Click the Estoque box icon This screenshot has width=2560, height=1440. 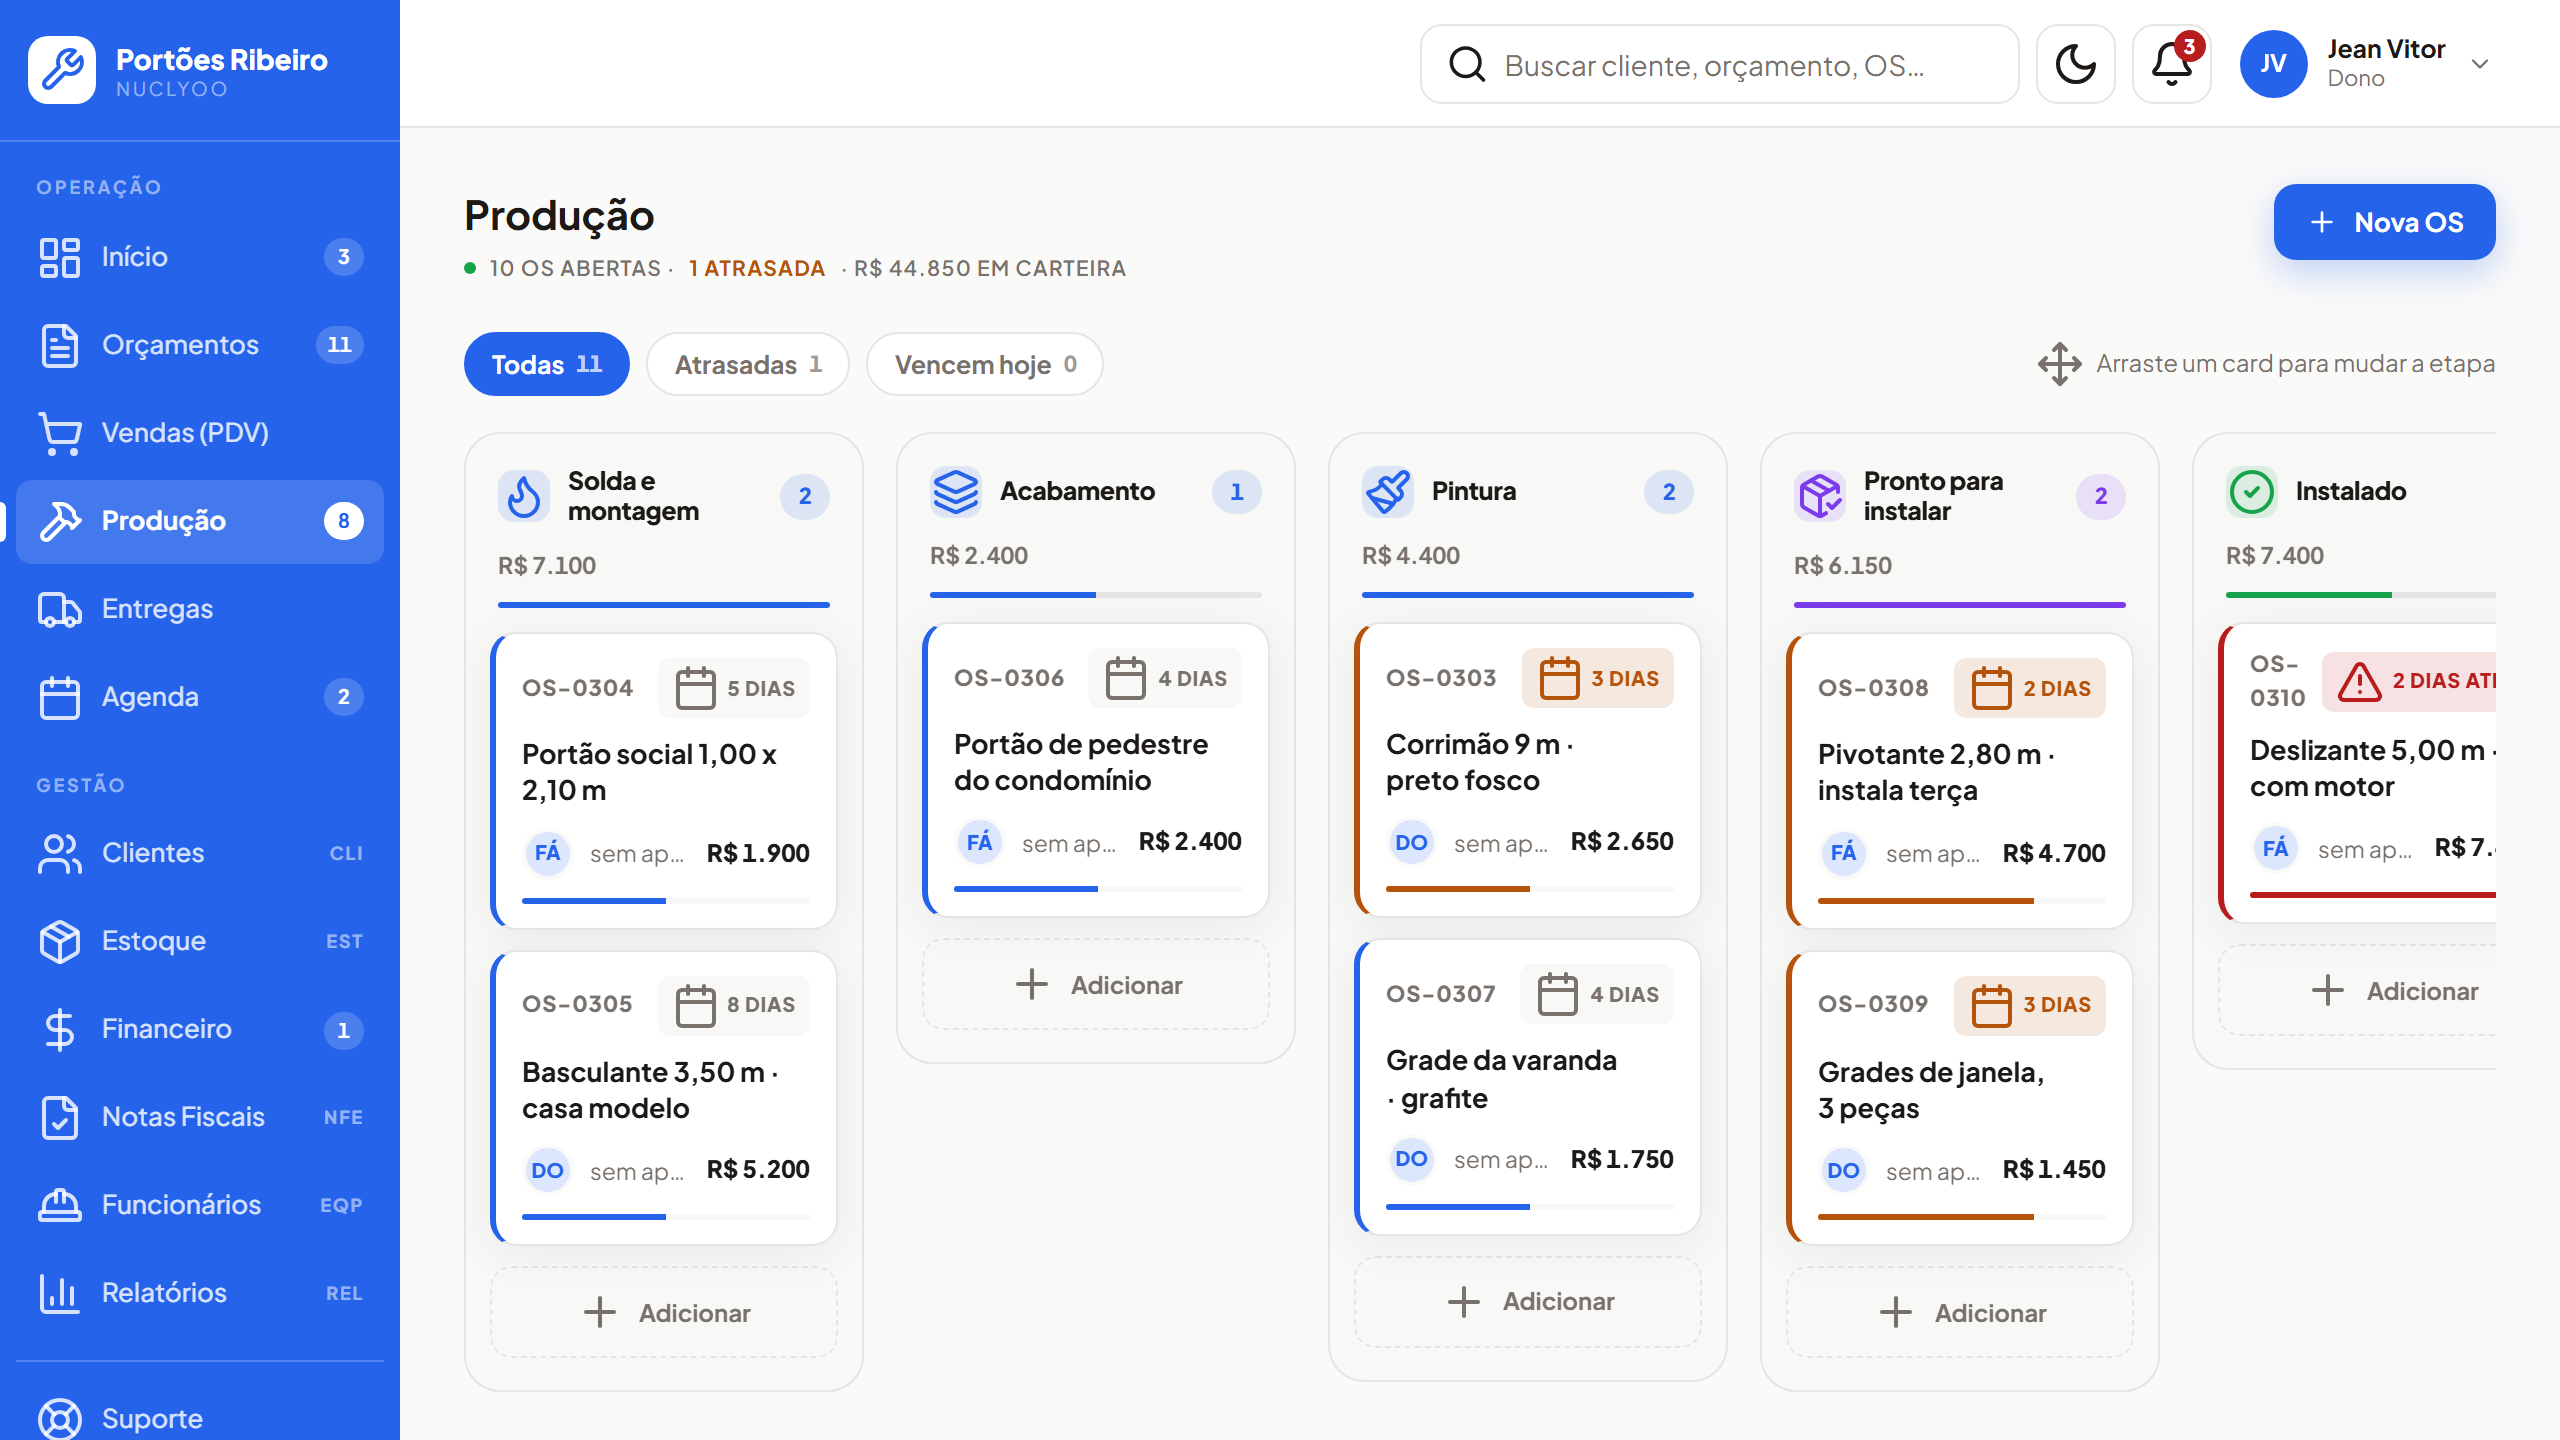pyautogui.click(x=59, y=941)
